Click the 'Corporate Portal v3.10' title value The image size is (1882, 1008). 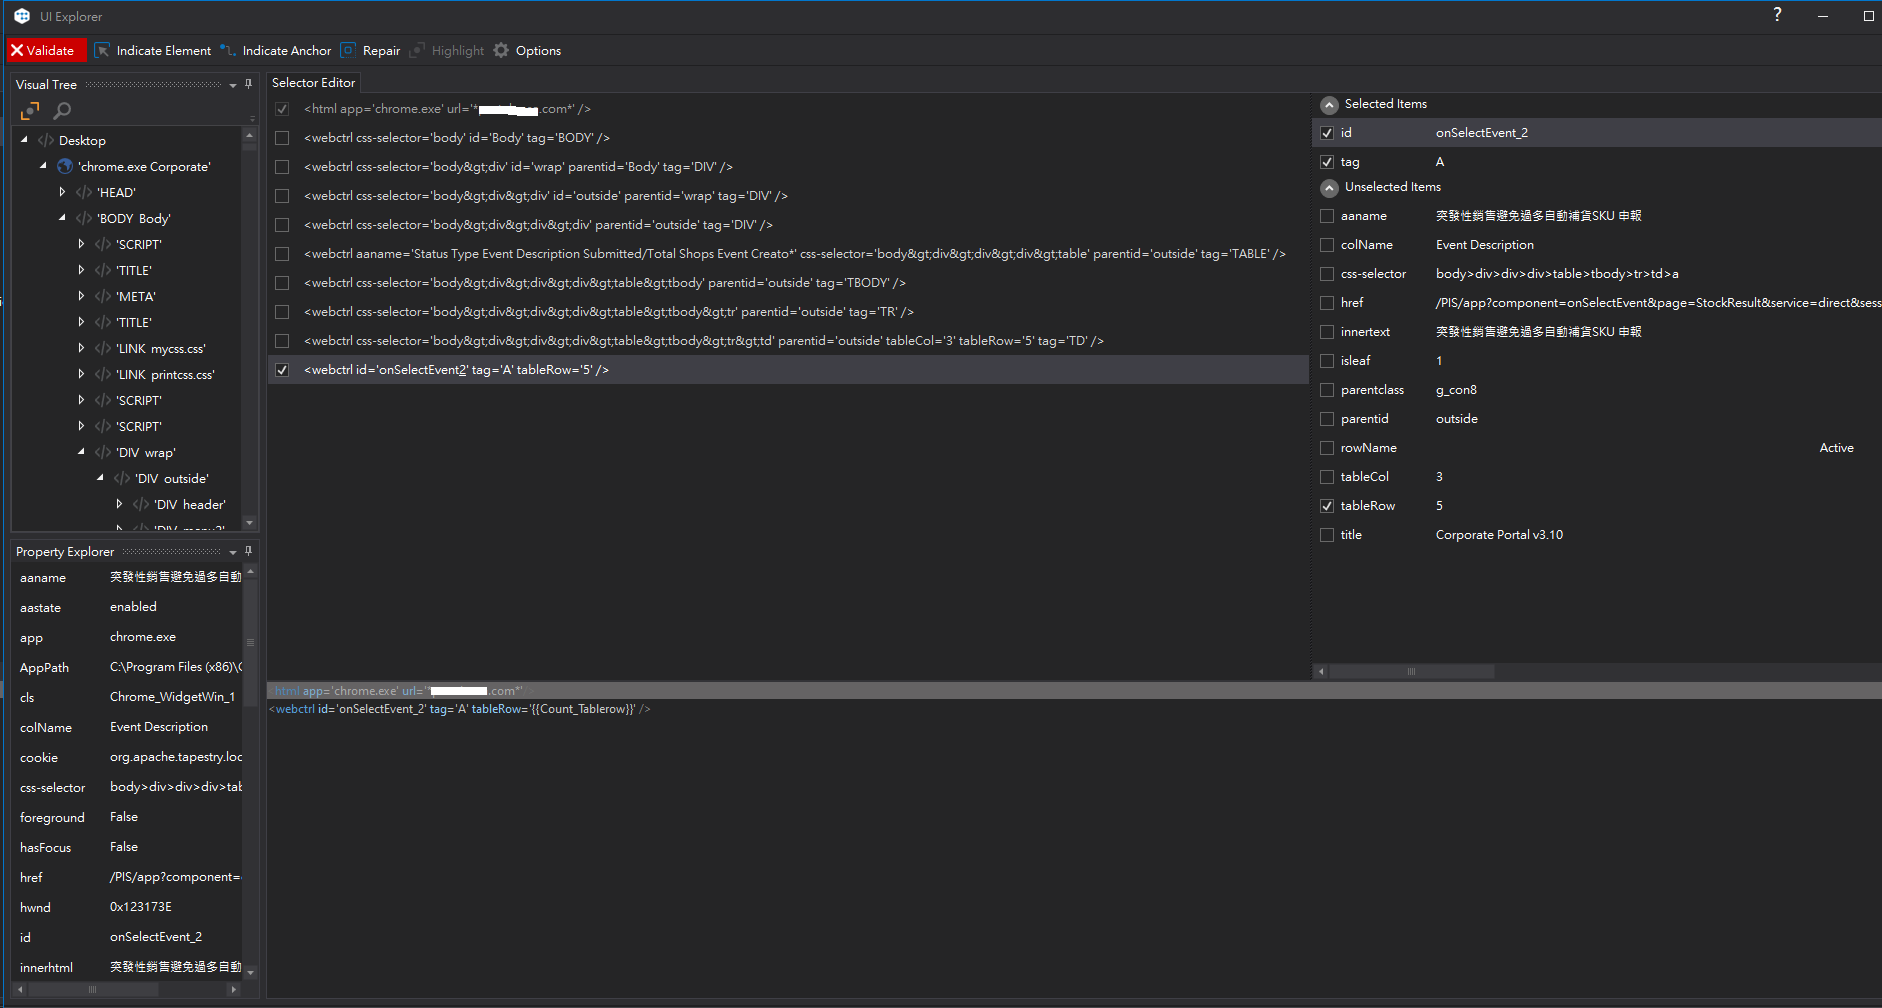pos(1499,535)
